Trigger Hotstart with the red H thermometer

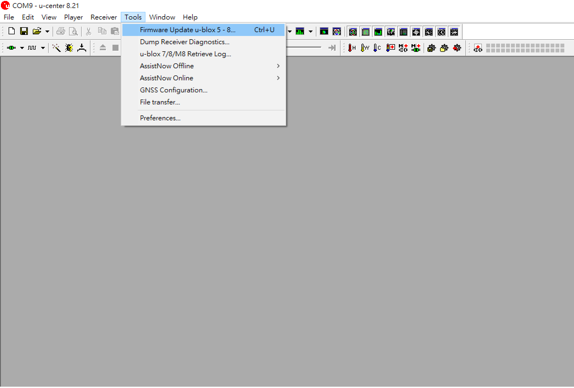[352, 48]
